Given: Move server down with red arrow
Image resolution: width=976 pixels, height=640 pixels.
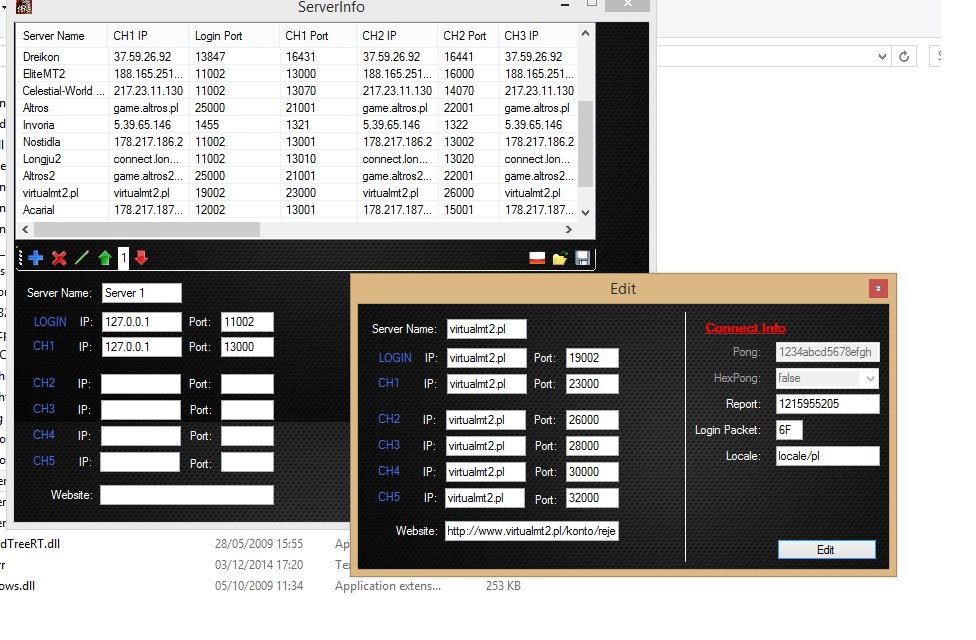Looking at the screenshot, I should 141,258.
